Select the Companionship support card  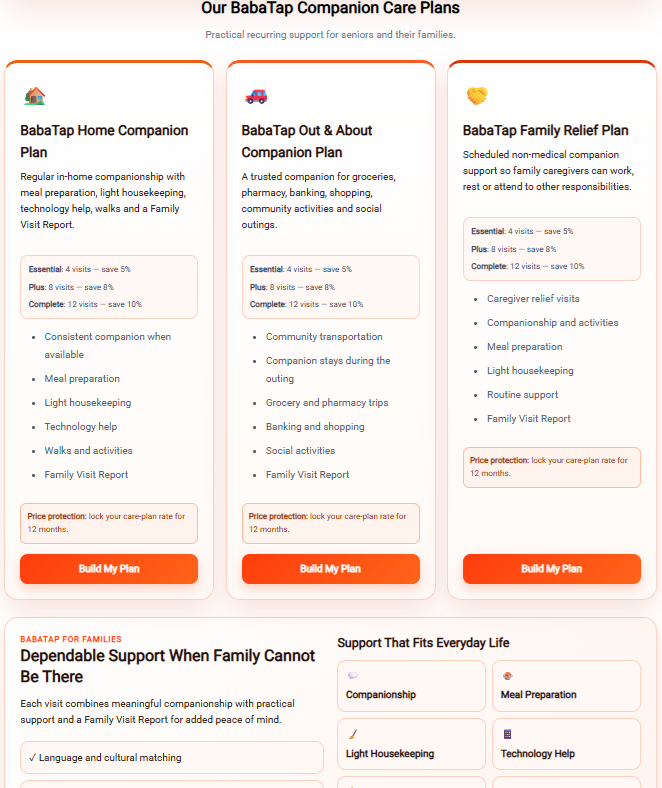(411, 686)
